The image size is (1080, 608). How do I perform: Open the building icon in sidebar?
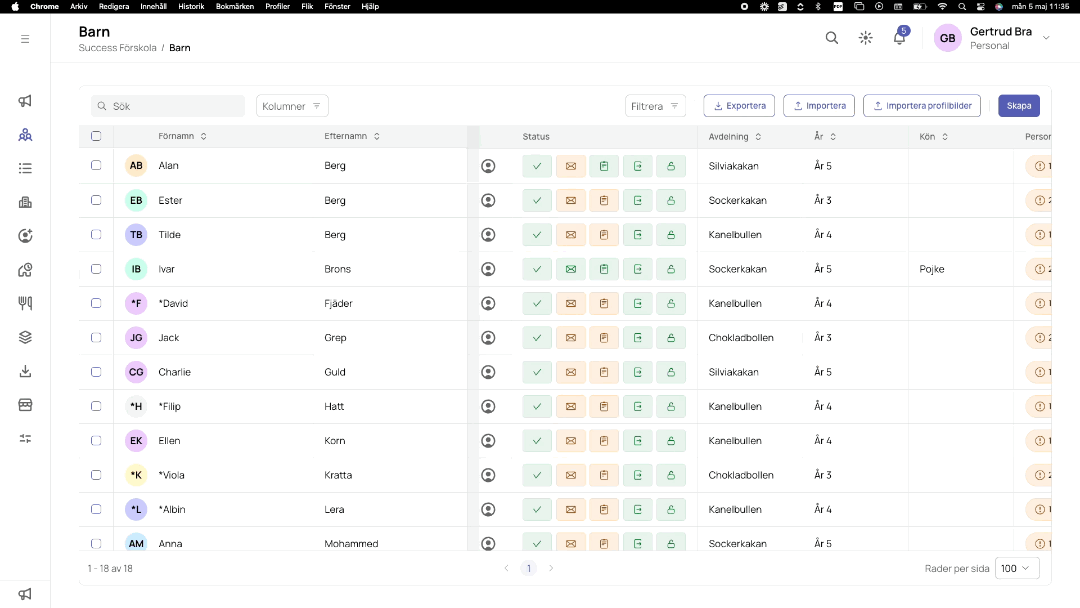point(25,202)
